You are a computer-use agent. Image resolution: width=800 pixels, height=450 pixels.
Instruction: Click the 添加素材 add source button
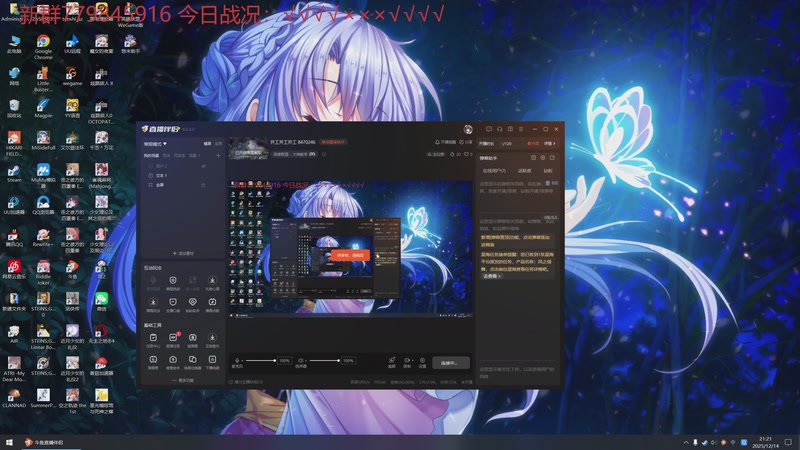click(x=183, y=253)
